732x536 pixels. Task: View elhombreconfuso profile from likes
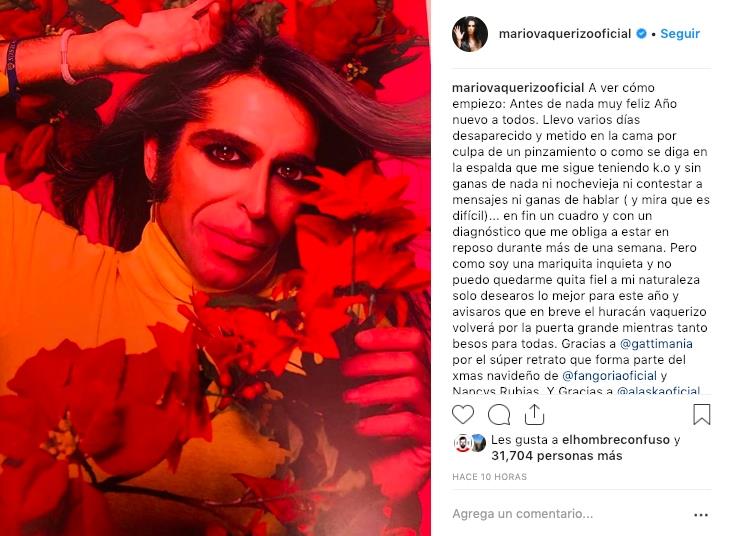pos(616,440)
